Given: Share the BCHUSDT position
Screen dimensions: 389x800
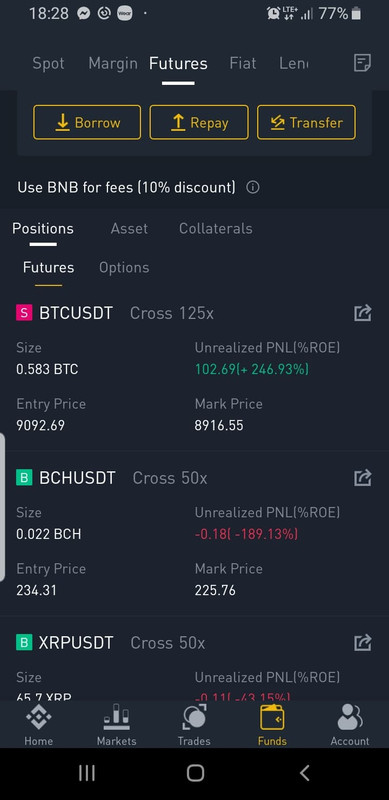Looking at the screenshot, I should pos(362,478).
